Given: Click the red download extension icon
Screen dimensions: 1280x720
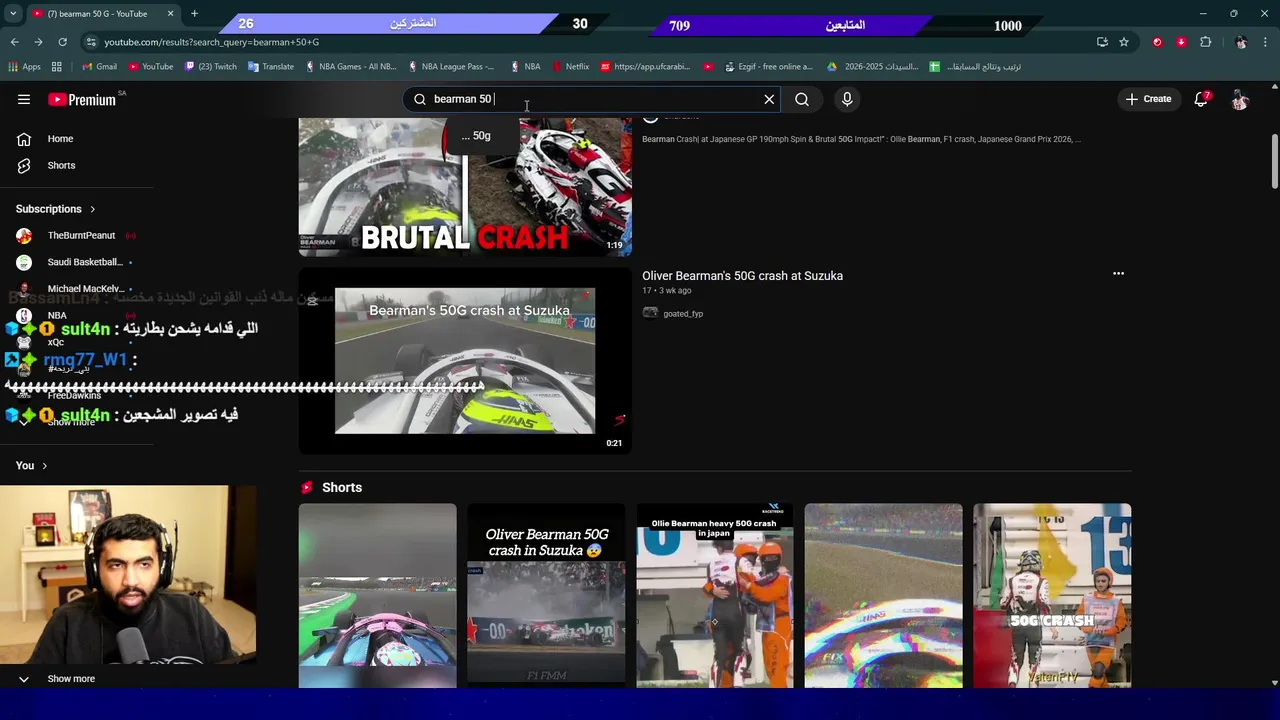Looking at the screenshot, I should (1181, 42).
